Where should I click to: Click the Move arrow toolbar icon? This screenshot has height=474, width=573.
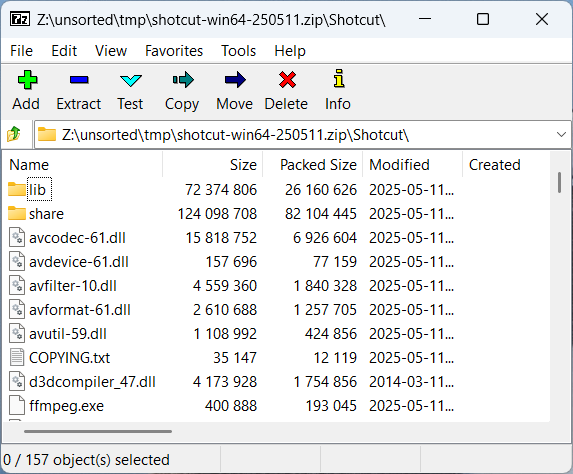coord(235,80)
